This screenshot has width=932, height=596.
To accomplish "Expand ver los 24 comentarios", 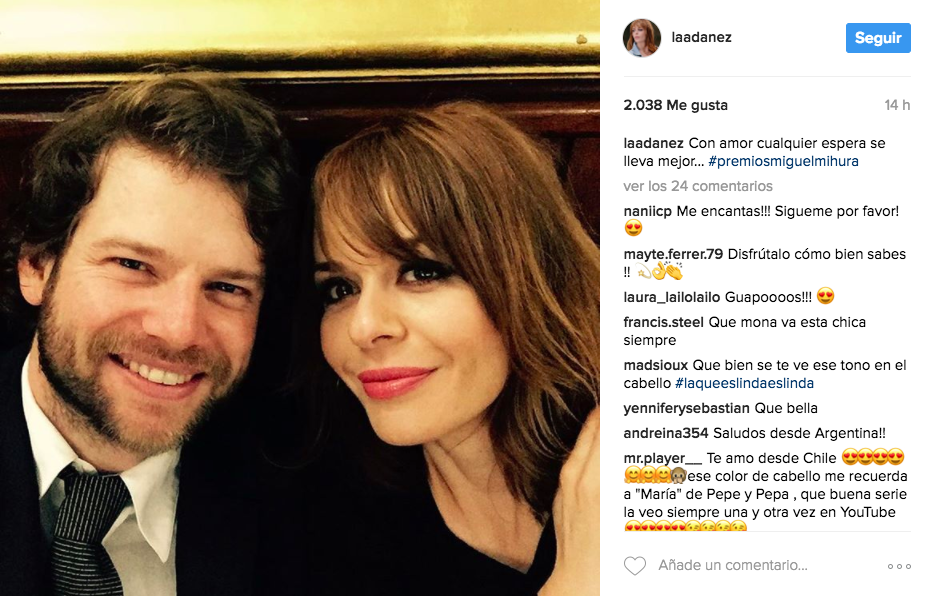I will point(698,186).
